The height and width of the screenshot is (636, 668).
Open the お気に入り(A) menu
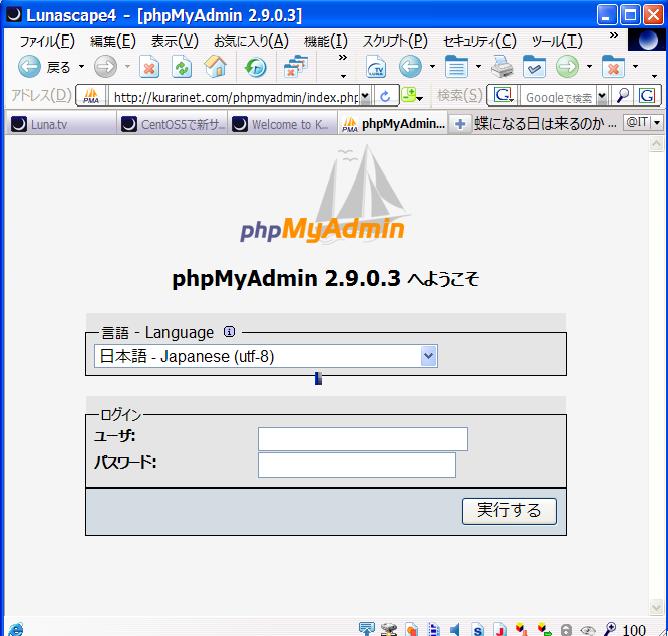pyautogui.click(x=251, y=41)
